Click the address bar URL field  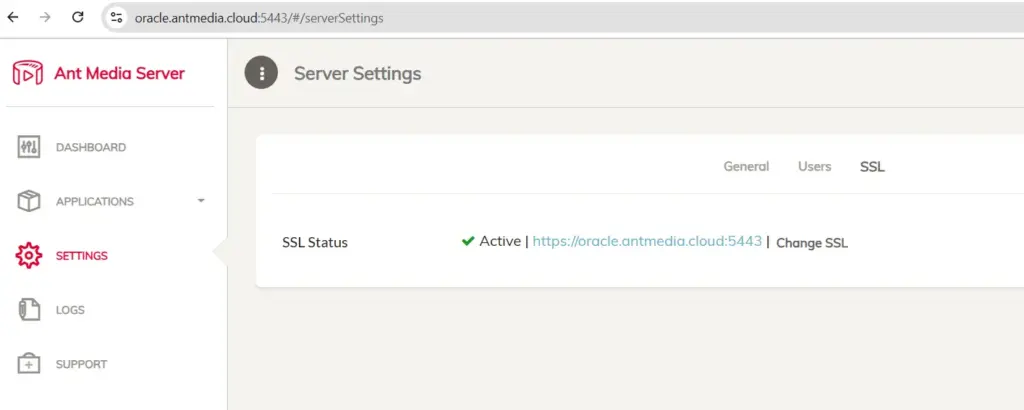click(259, 18)
